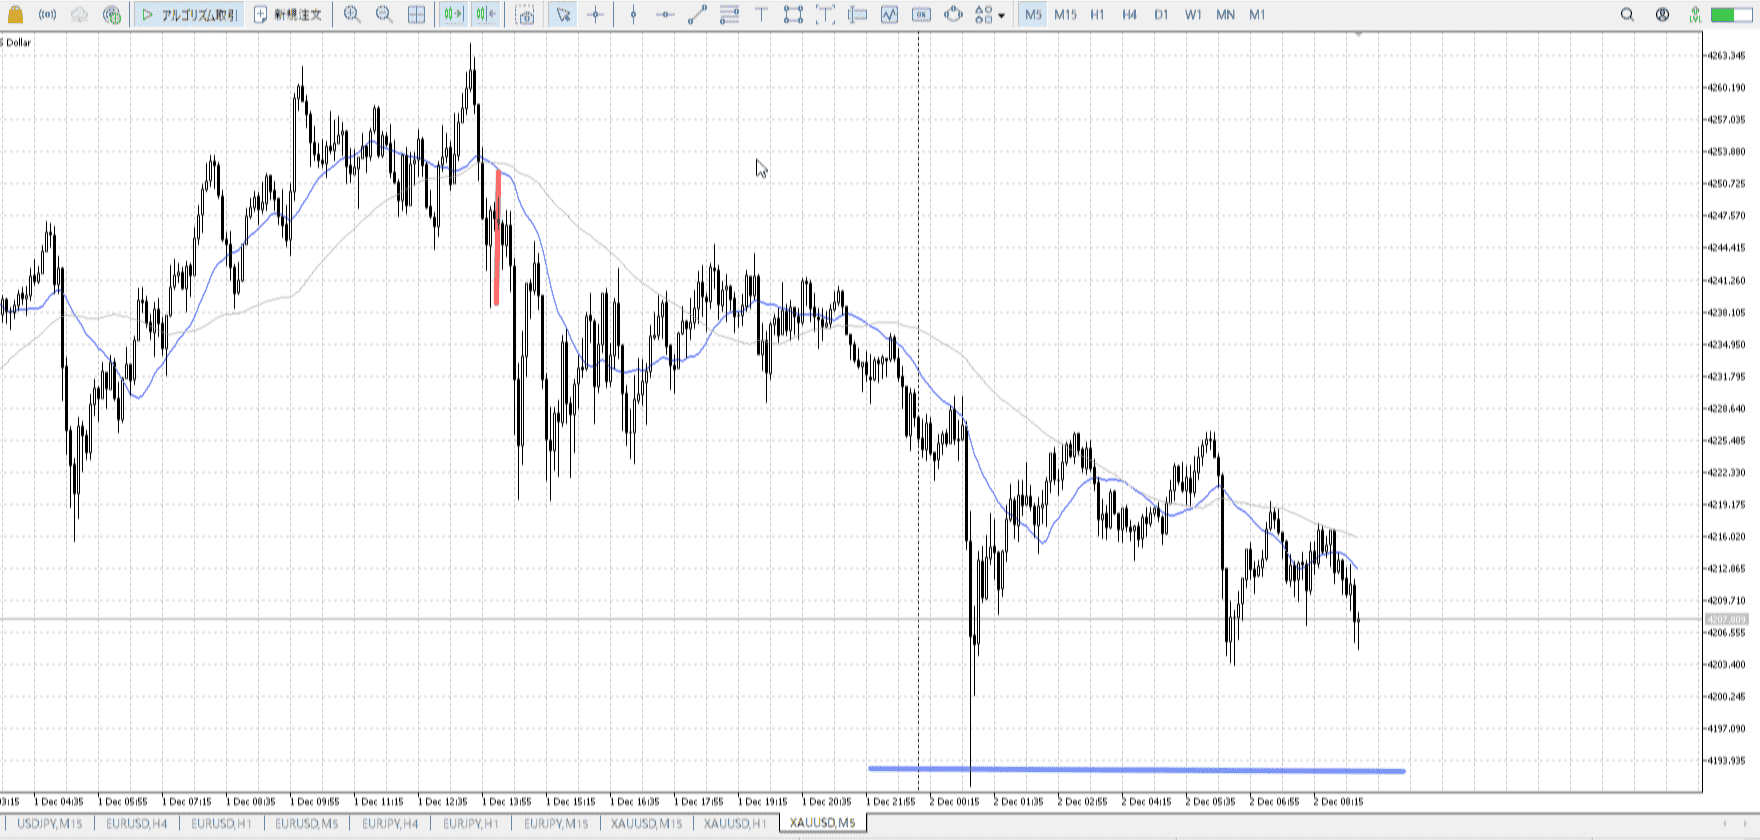Open the XAUUSD,M15 chart tab
The height and width of the screenshot is (840, 1760).
pos(647,824)
